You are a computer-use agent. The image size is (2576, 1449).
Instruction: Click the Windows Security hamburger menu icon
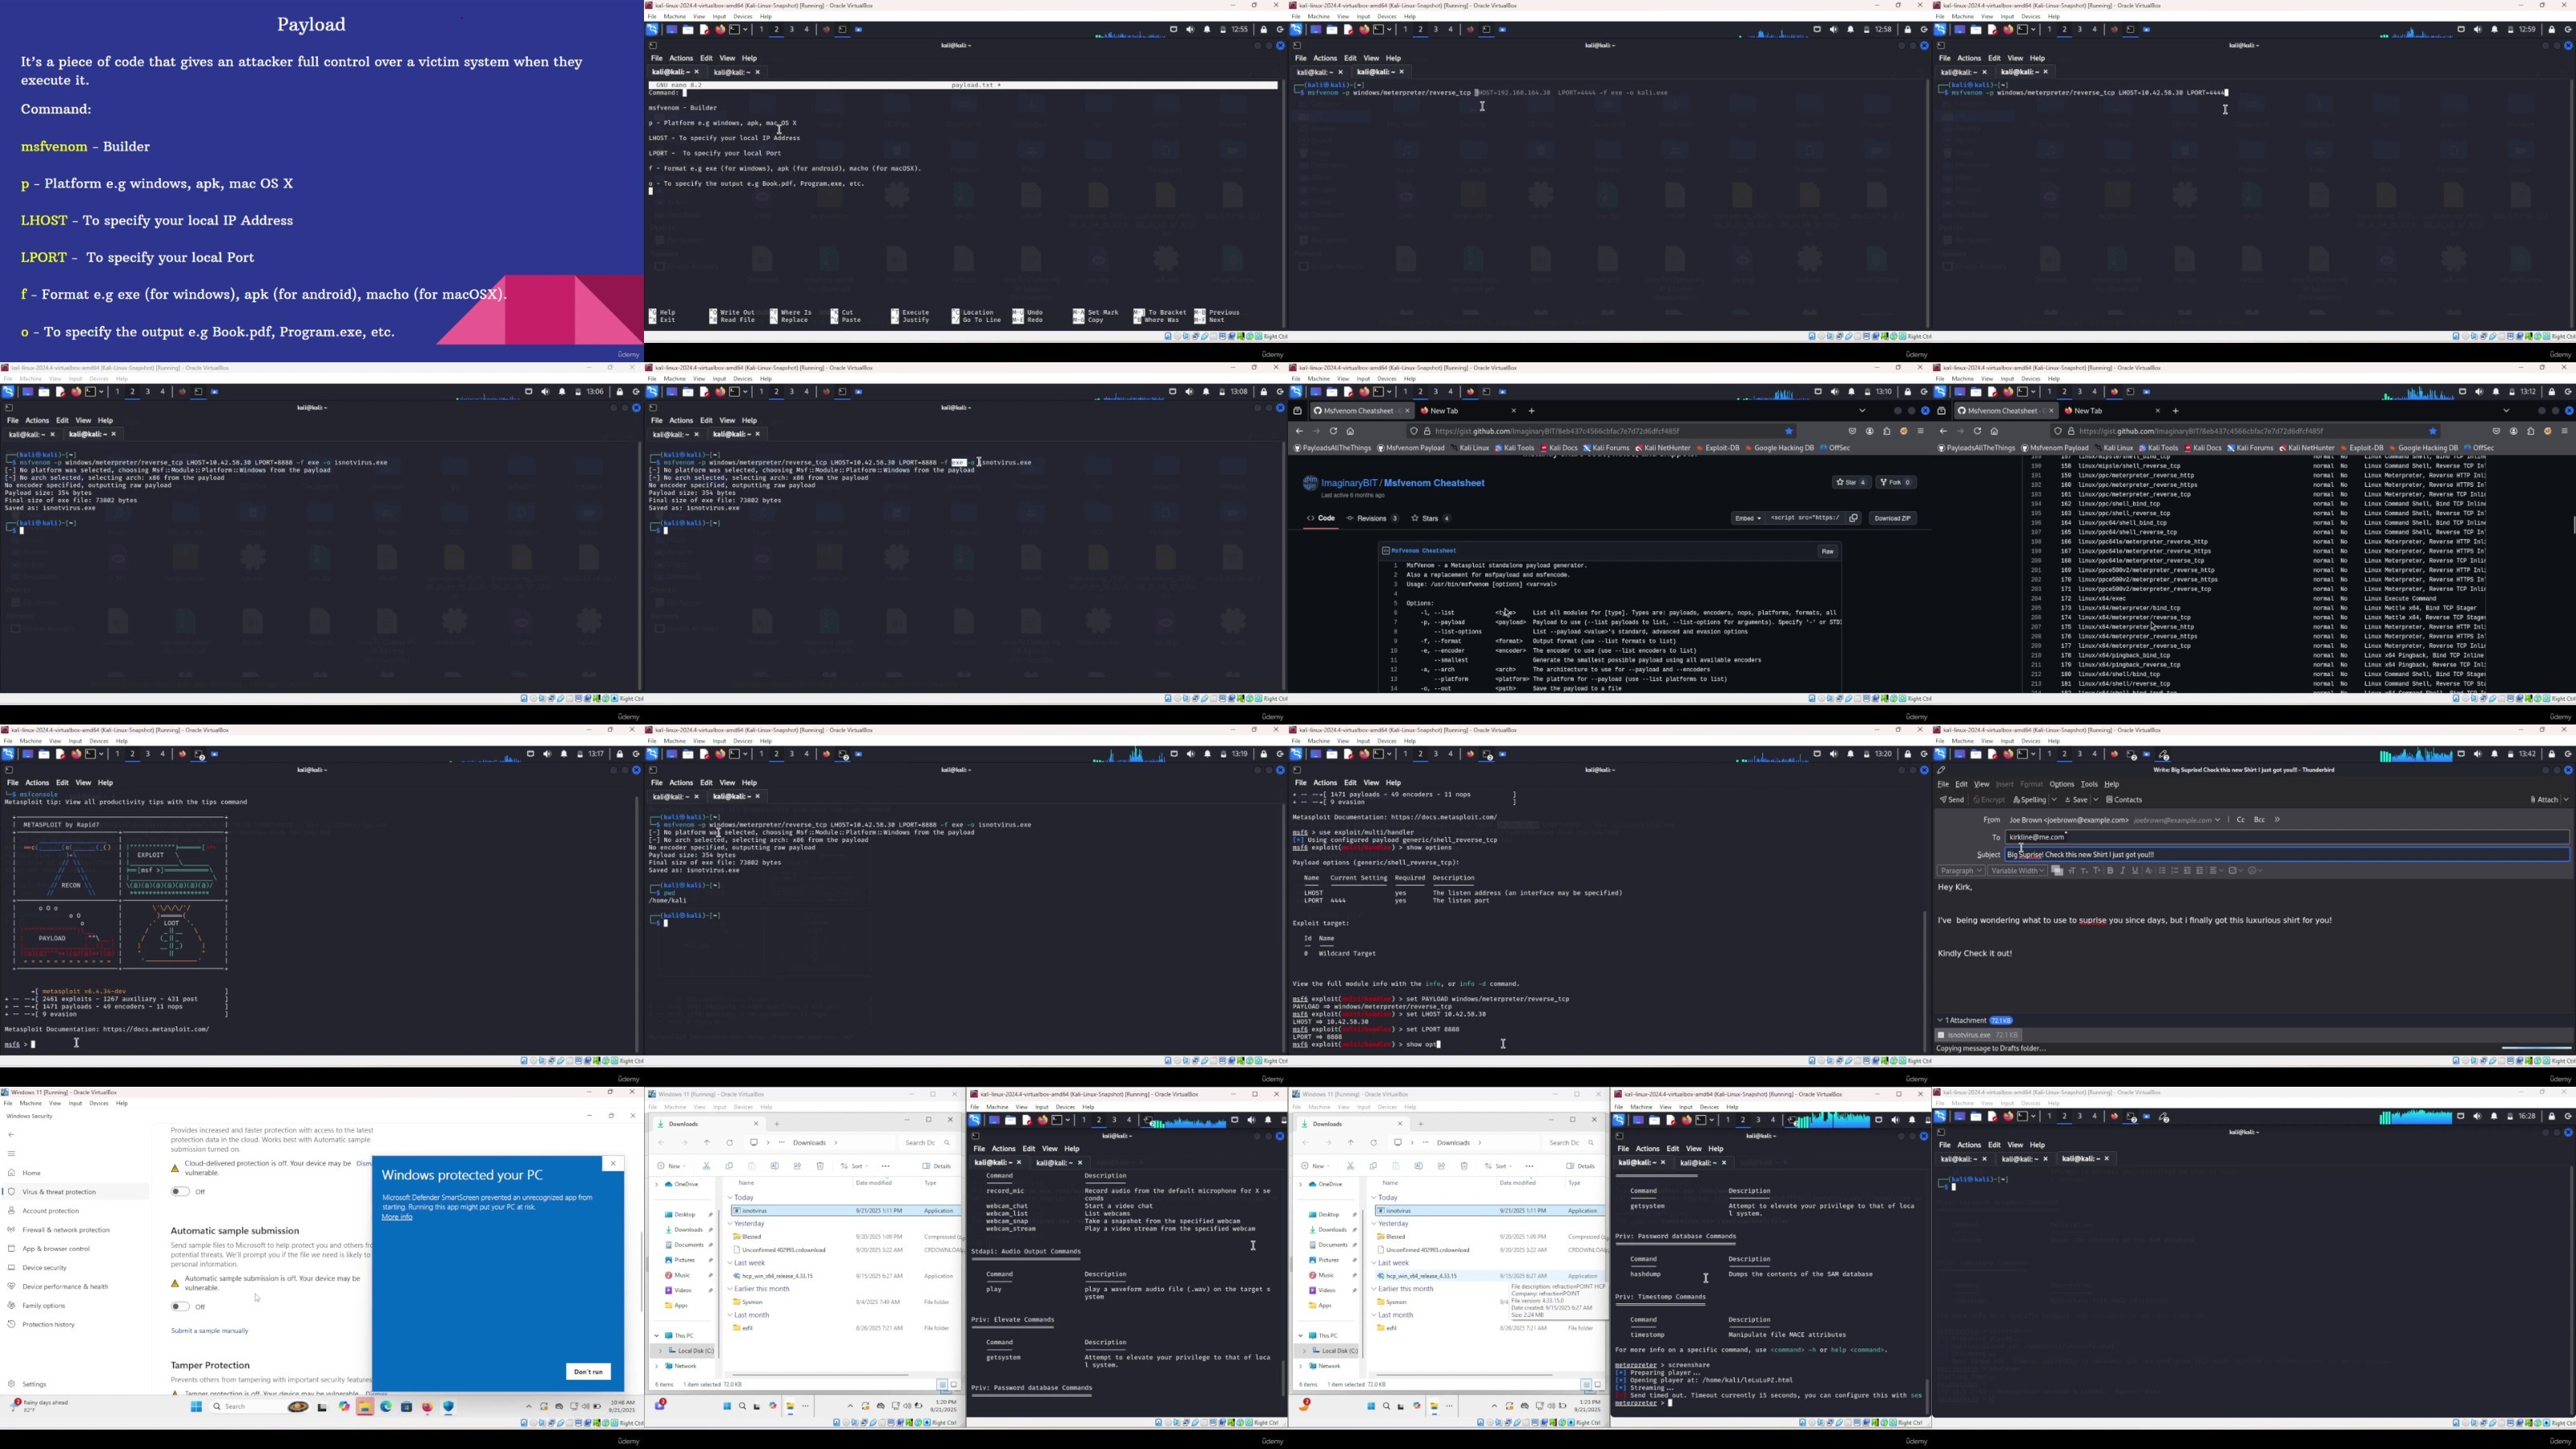(12, 1154)
